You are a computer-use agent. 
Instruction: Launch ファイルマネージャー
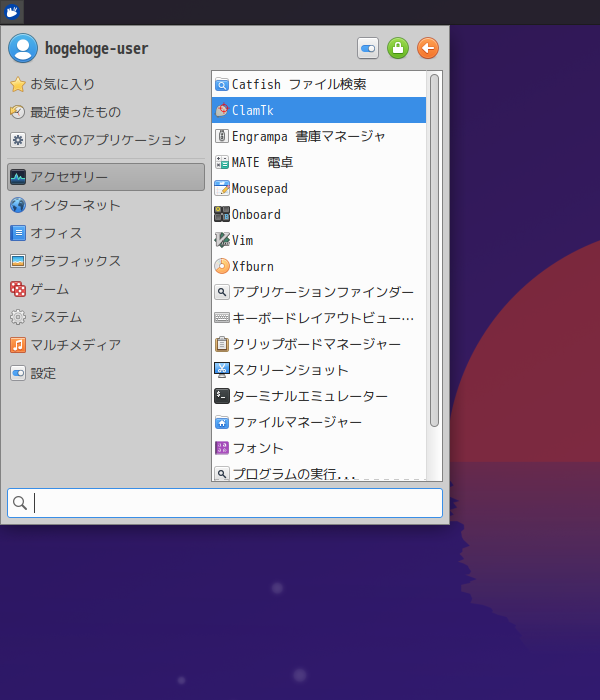tap(319, 422)
